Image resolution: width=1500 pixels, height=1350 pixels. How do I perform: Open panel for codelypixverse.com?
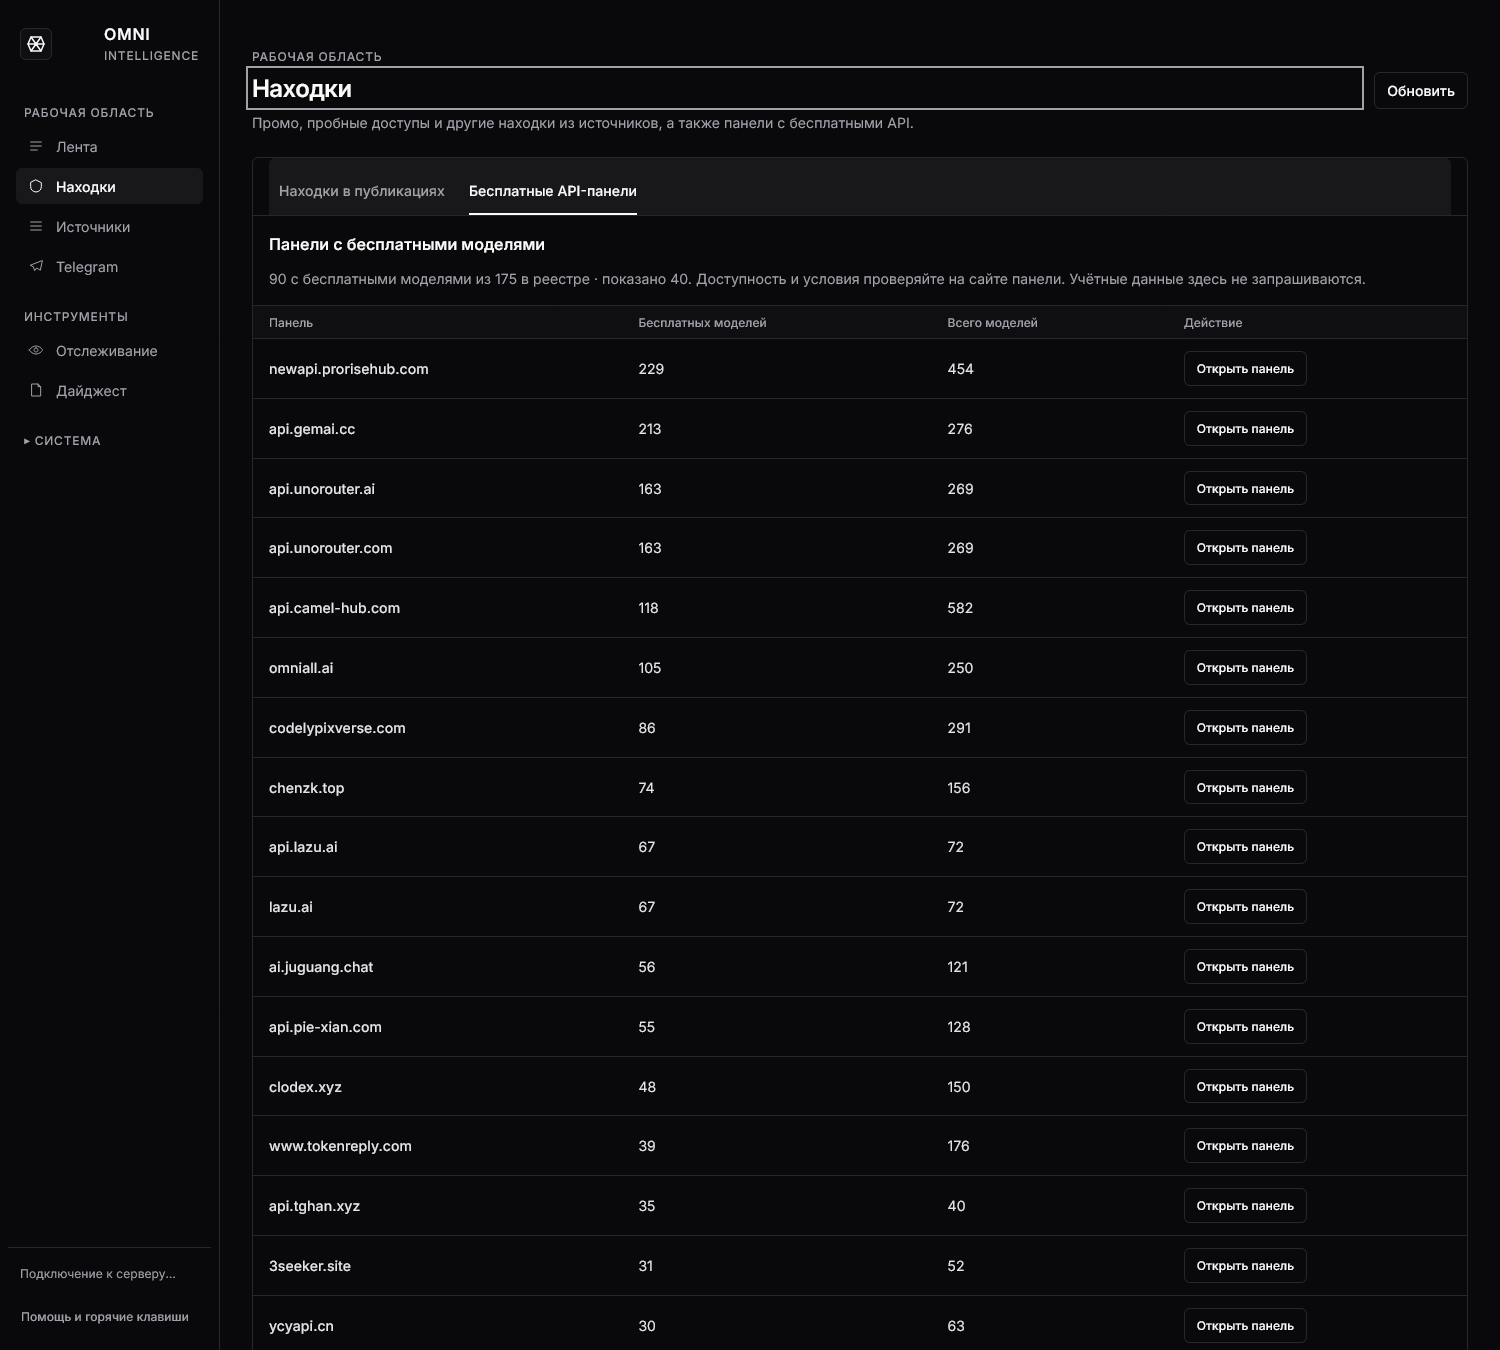tap(1245, 728)
